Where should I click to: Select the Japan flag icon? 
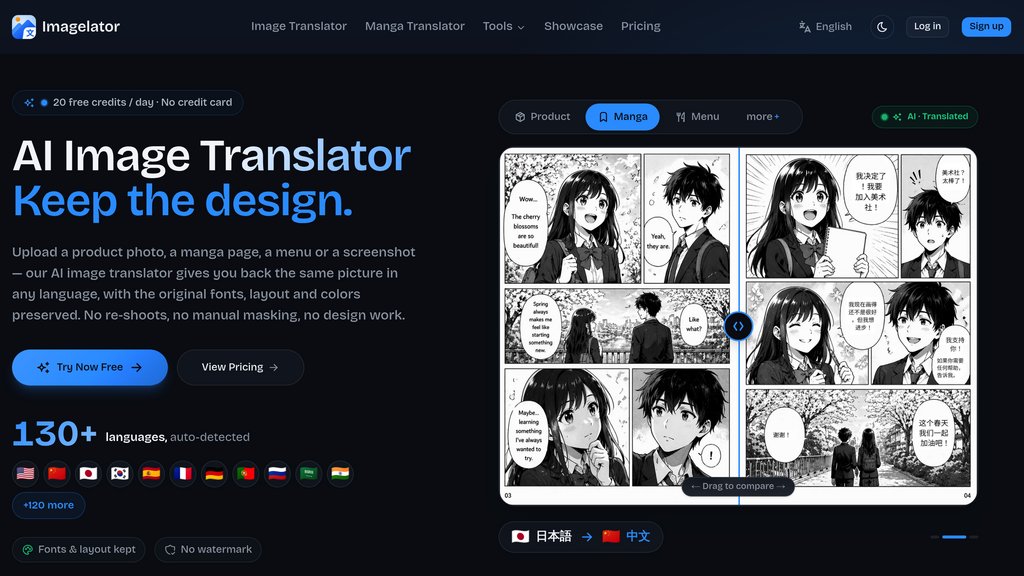click(88, 473)
